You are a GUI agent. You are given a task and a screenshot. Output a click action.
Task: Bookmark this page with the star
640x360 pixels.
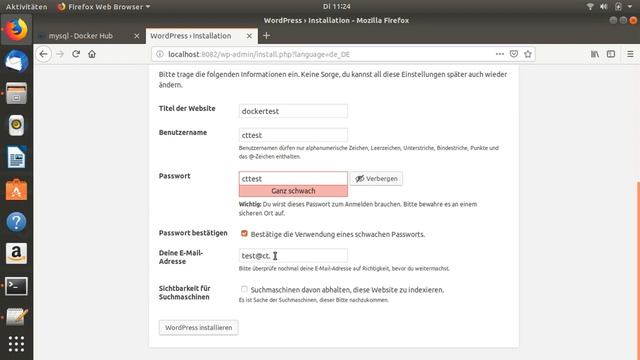[x=528, y=54]
